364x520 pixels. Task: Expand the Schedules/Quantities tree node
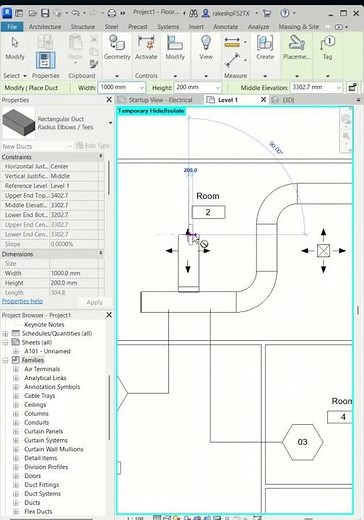coord(5,333)
